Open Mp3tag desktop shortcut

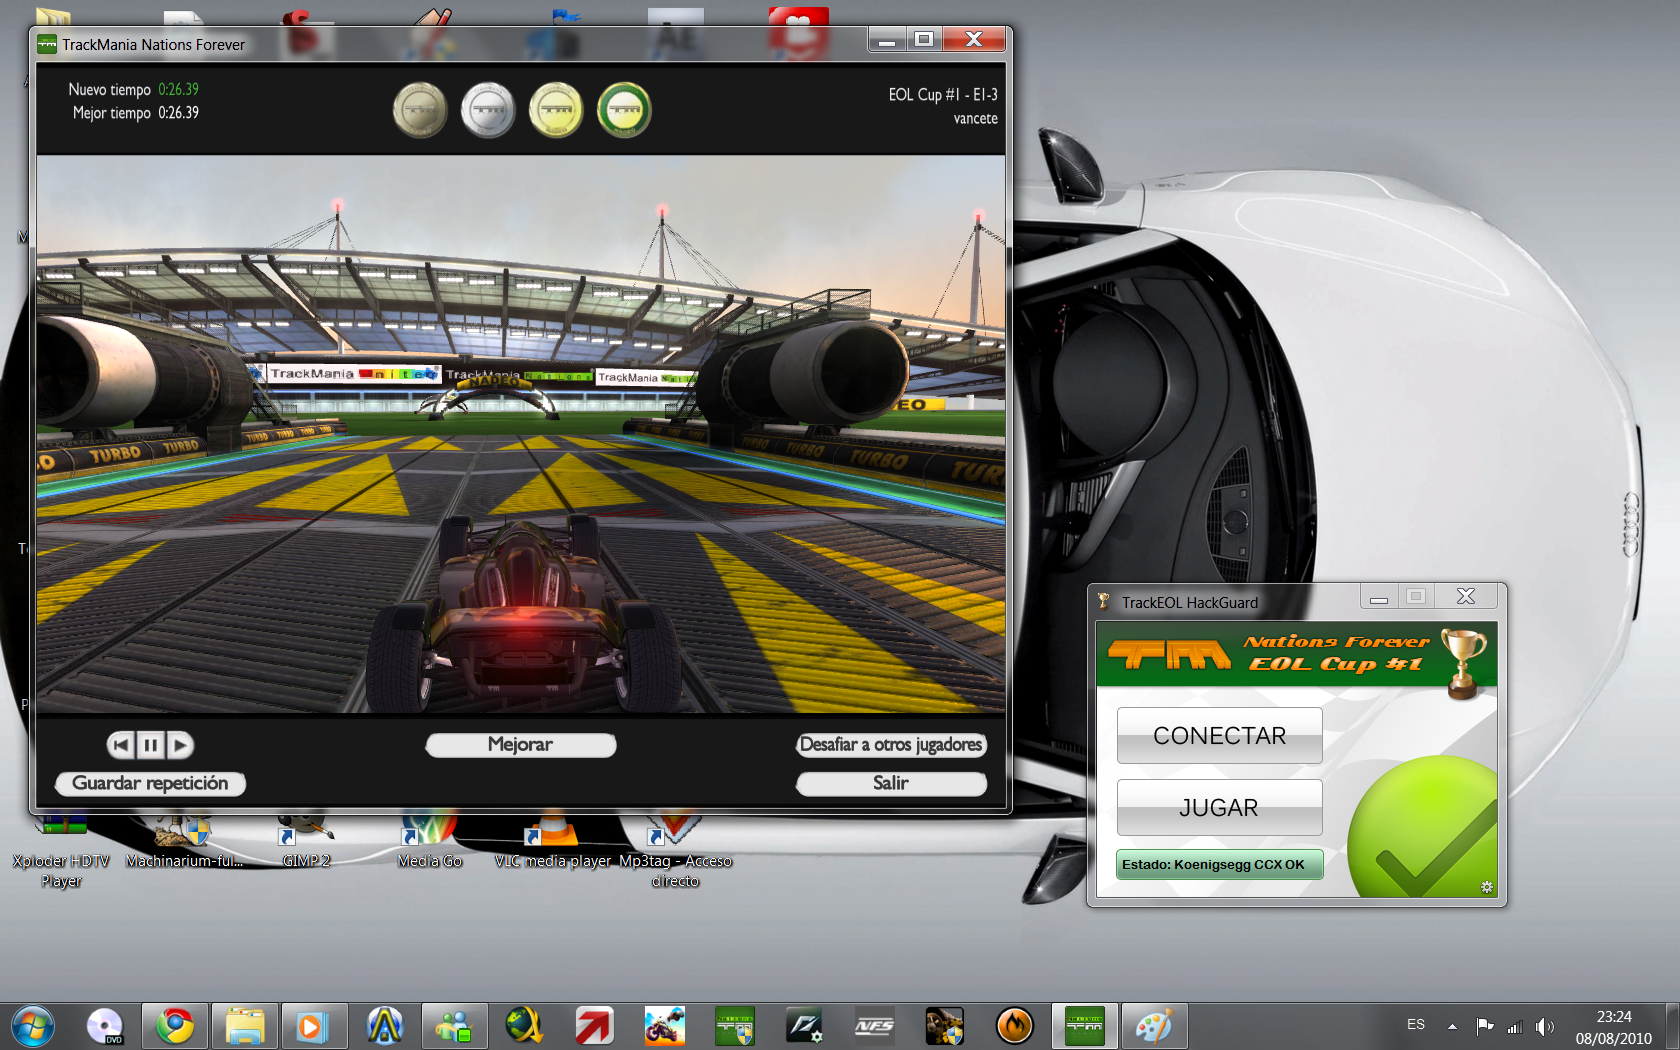pyautogui.click(x=675, y=850)
